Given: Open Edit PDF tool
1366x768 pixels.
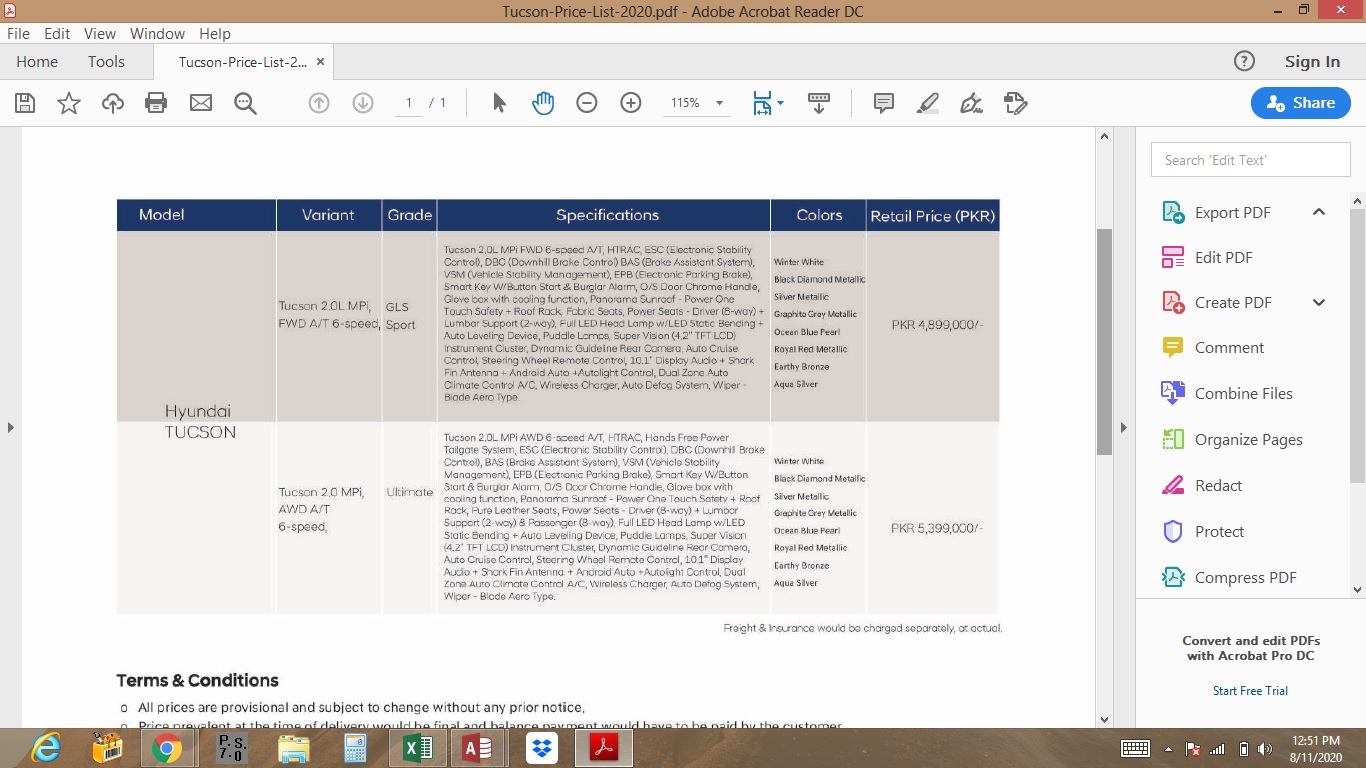Looking at the screenshot, I should pyautogui.click(x=1223, y=257).
